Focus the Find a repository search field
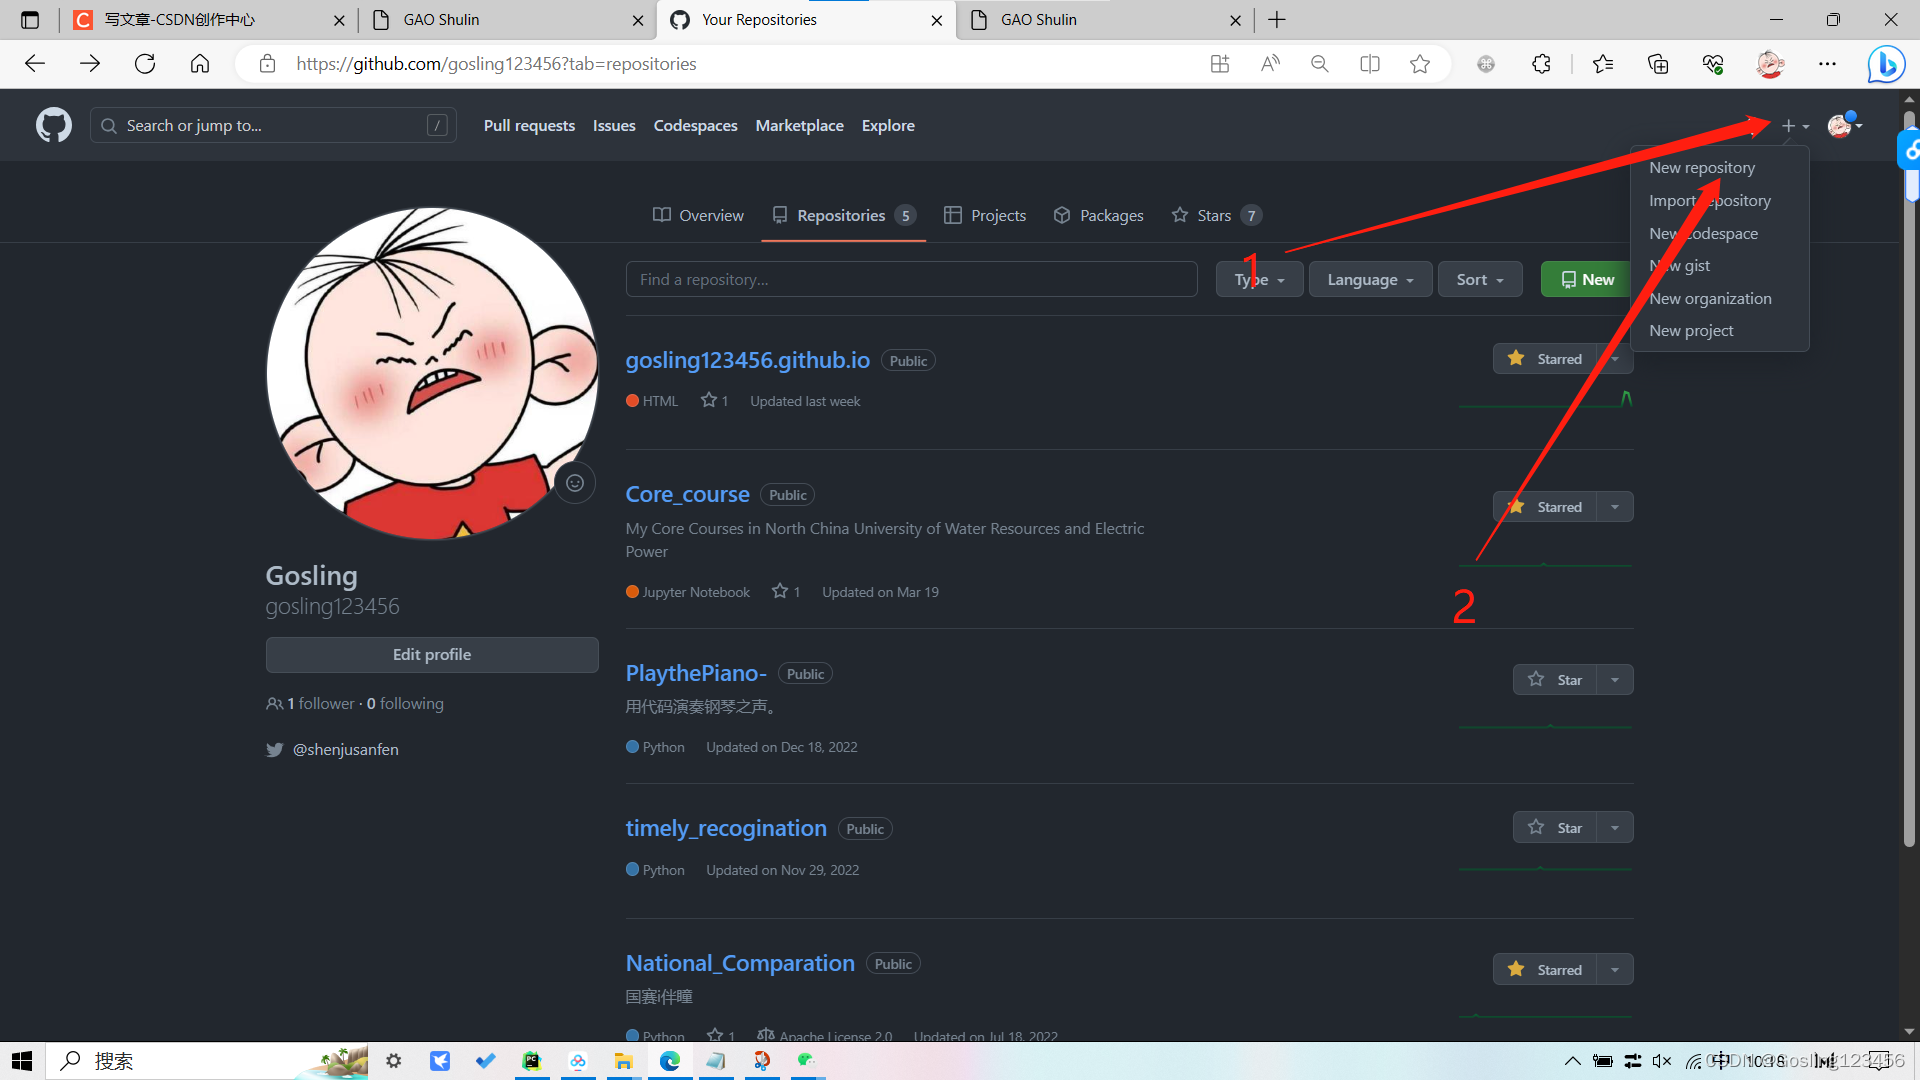1920x1080 pixels. [x=911, y=279]
